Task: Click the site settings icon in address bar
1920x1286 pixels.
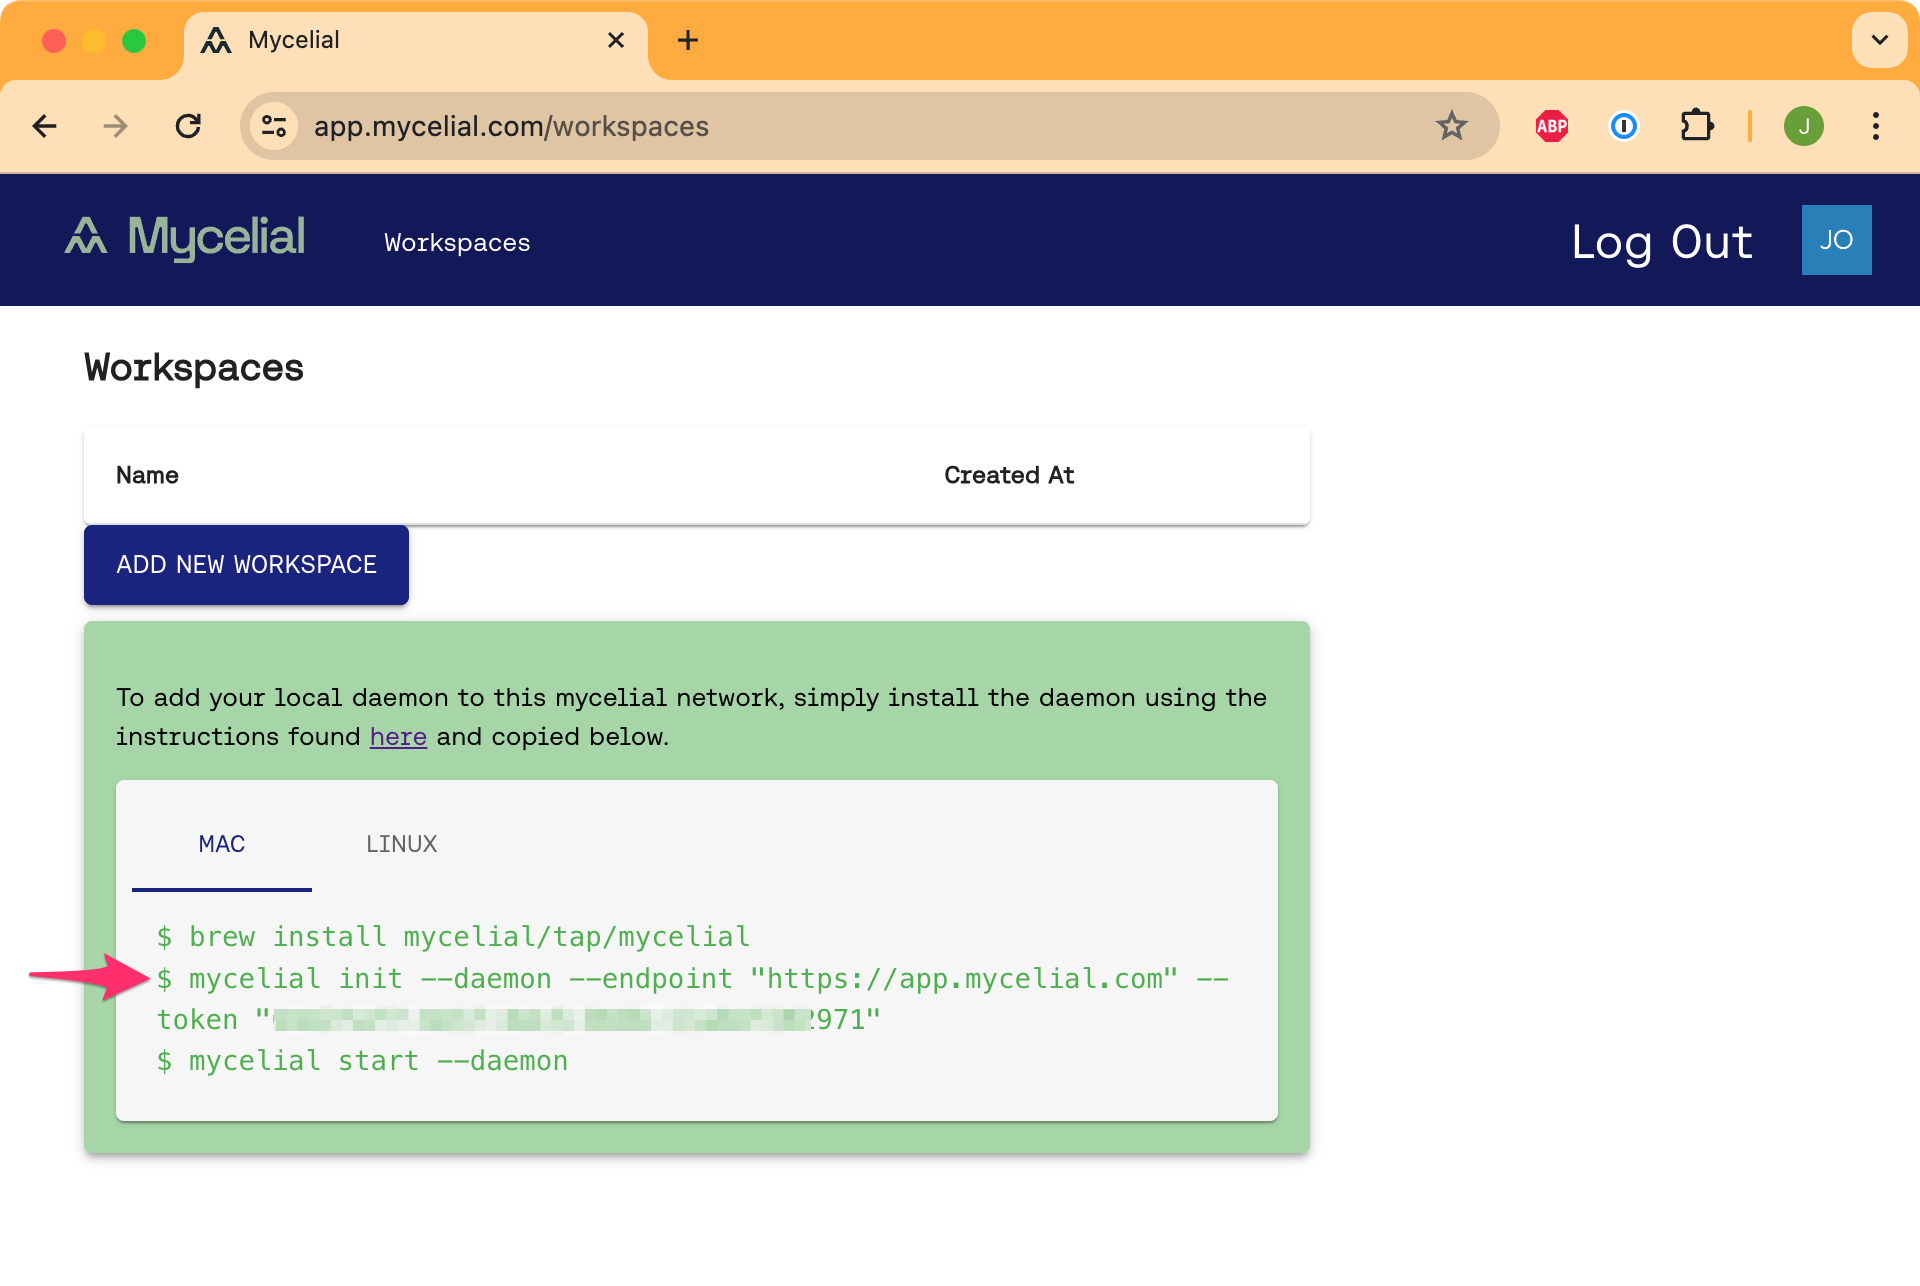Action: point(274,126)
